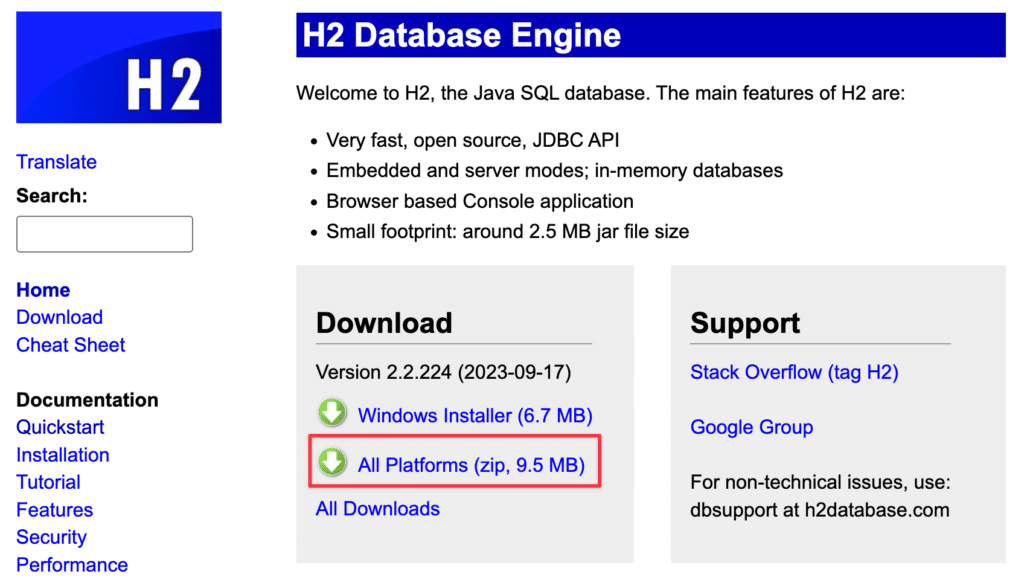Download the All Platforms zip file

[x=471, y=465]
